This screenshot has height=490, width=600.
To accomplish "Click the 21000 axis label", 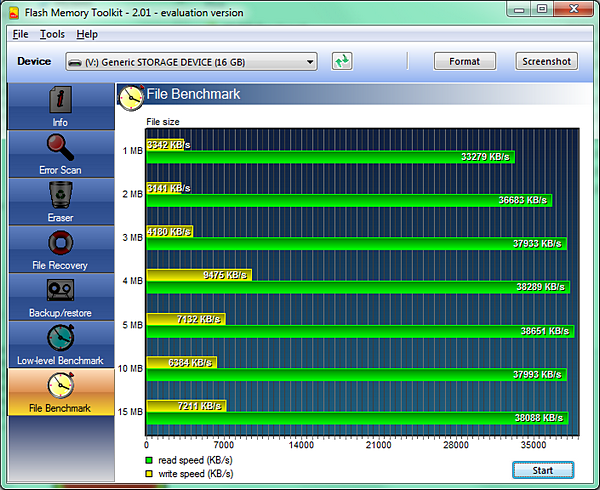I will tap(378, 445).
